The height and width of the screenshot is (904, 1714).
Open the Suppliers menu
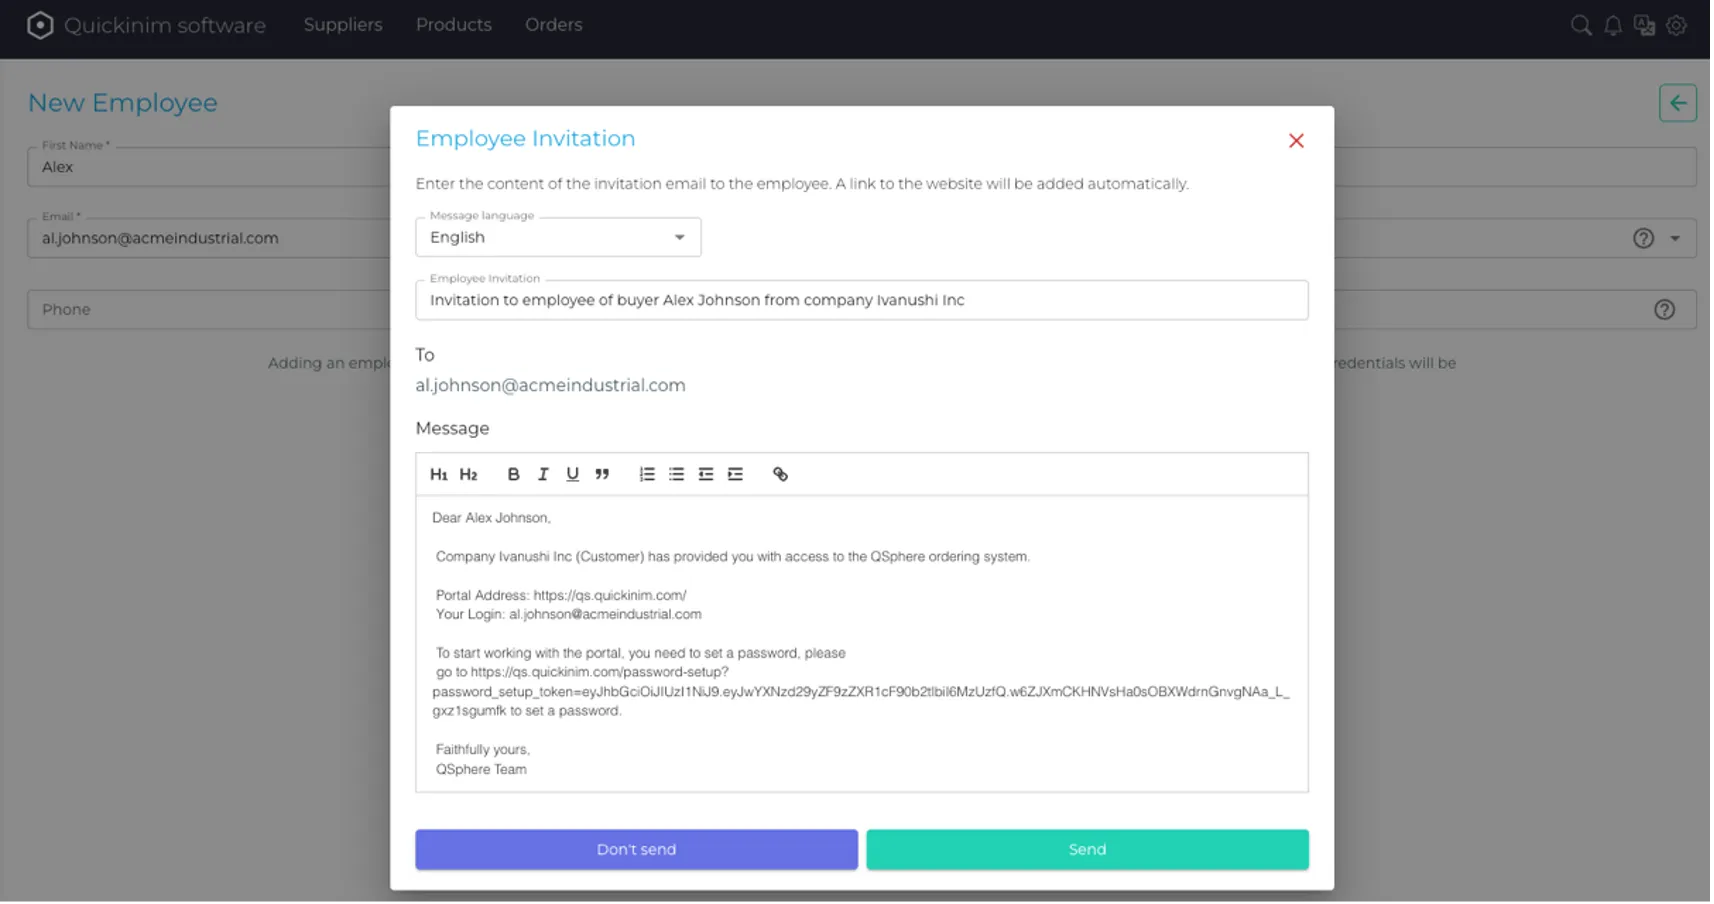(x=343, y=25)
